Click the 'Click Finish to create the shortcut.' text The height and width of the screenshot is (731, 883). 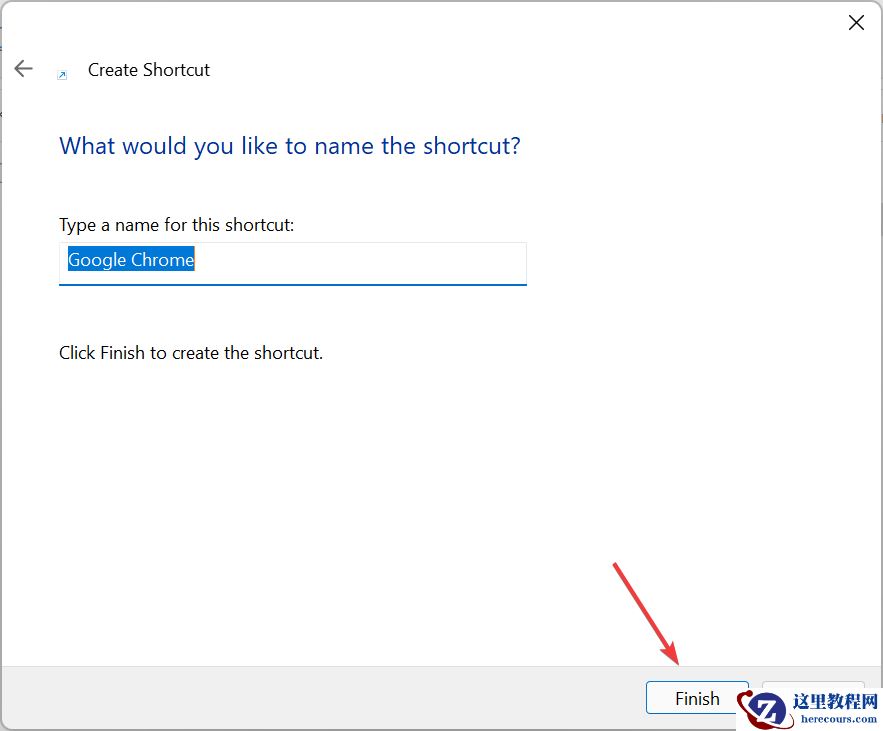[191, 353]
